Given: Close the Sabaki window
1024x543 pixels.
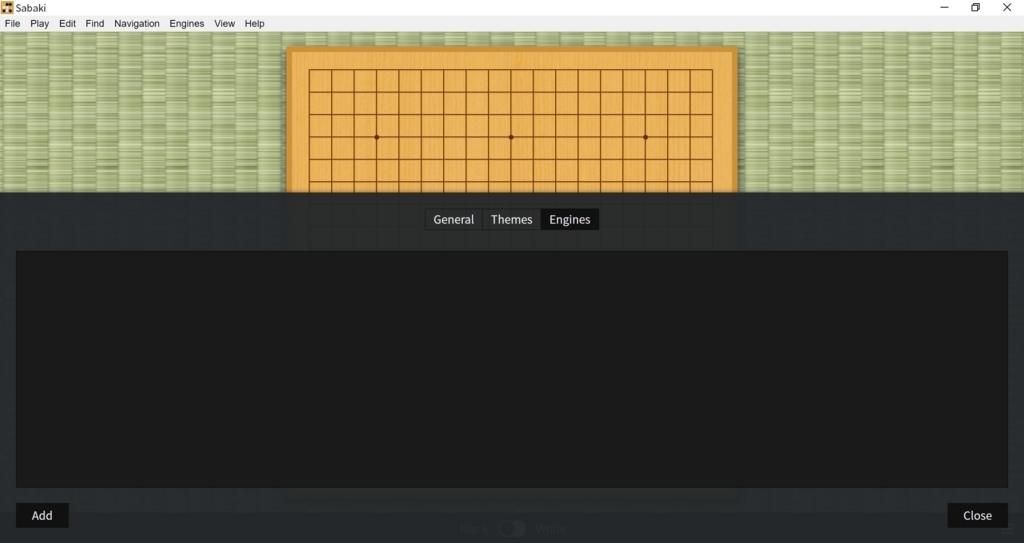Looking at the screenshot, I should (1007, 8).
